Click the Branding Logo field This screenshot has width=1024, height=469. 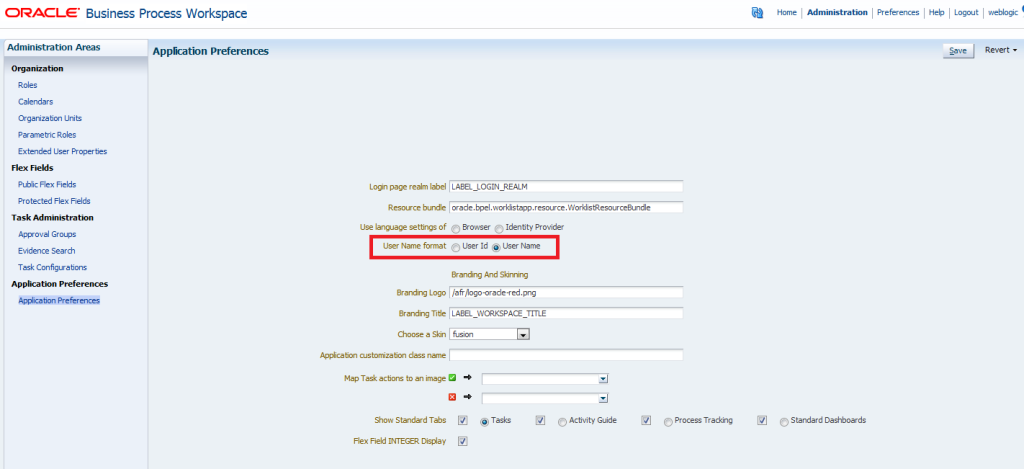pyautogui.click(x=566, y=292)
